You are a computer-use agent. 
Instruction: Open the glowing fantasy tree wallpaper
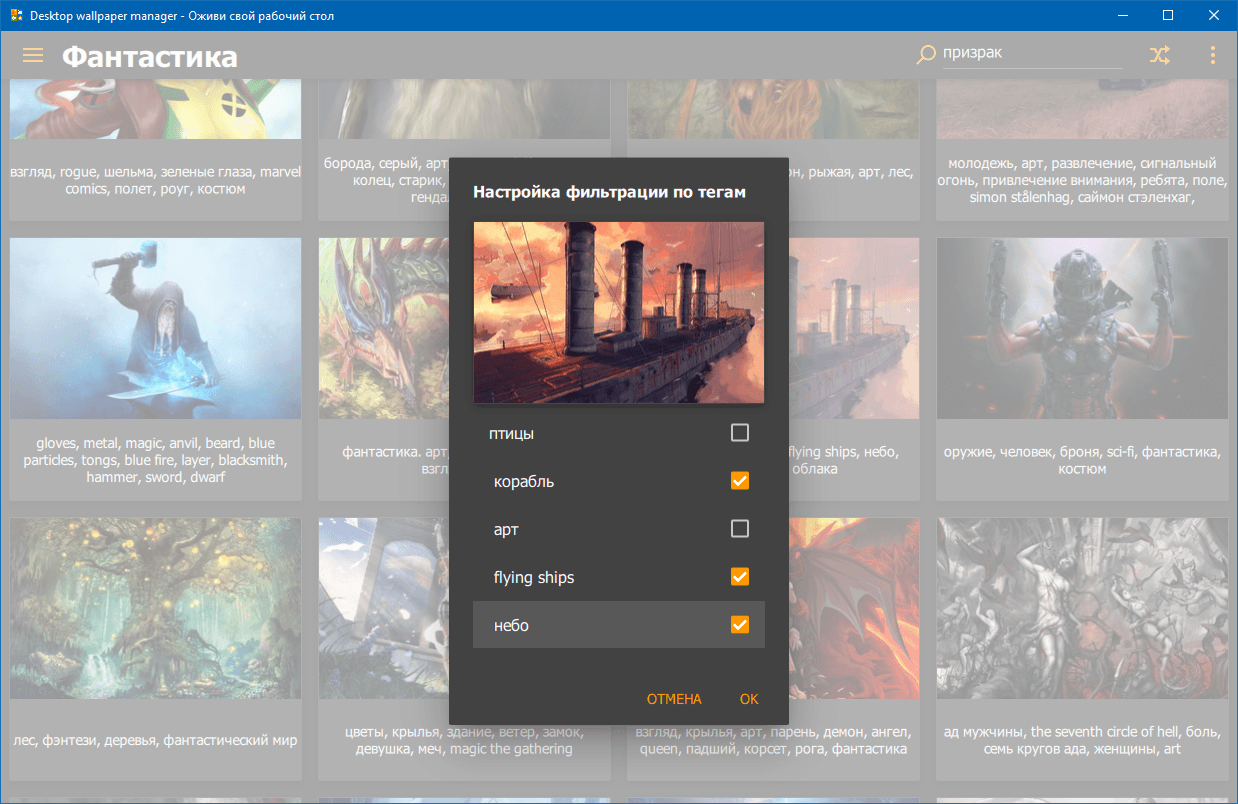pyautogui.click(x=156, y=608)
